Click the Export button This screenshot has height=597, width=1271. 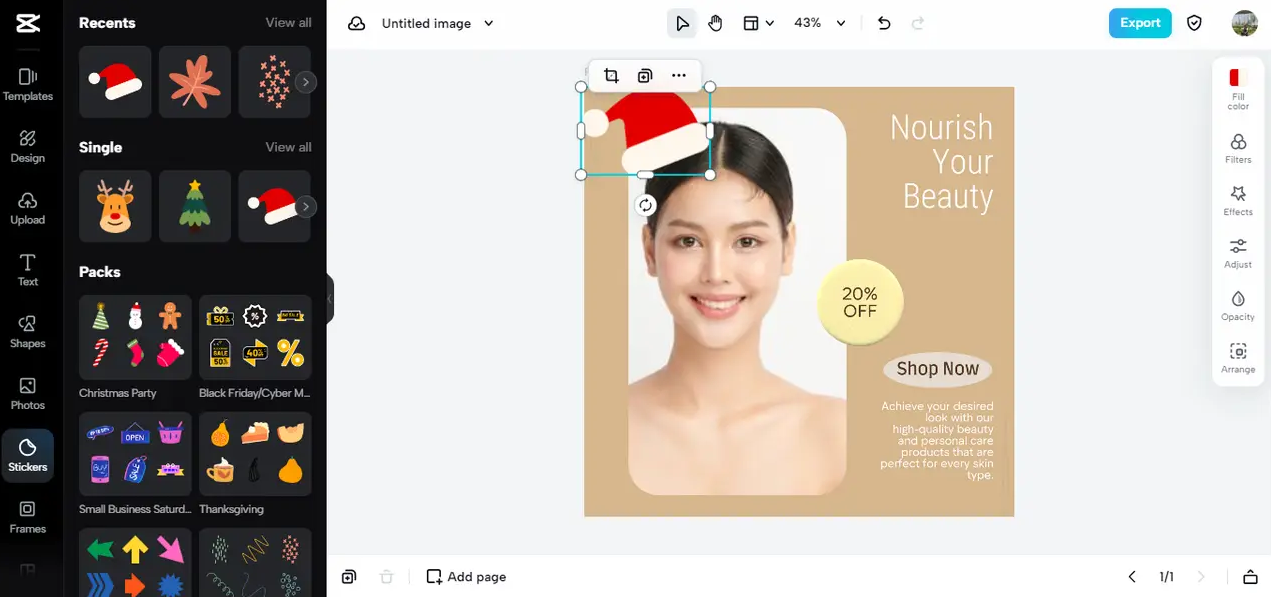click(x=1140, y=23)
